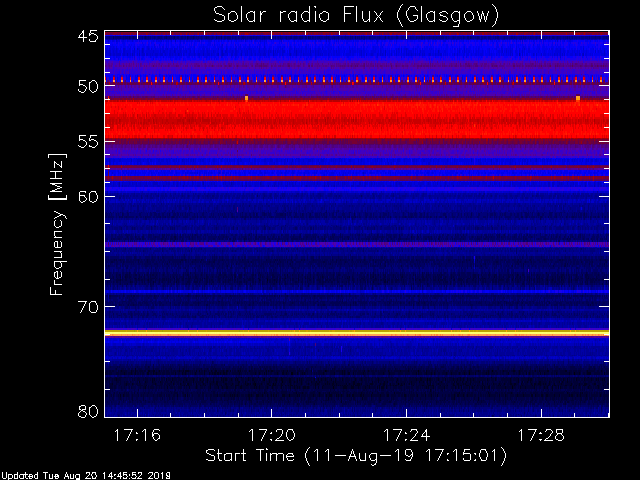Image resolution: width=640 pixels, height=480 pixels.
Task: Click the 50 frequency tick label
Action: tap(88, 87)
